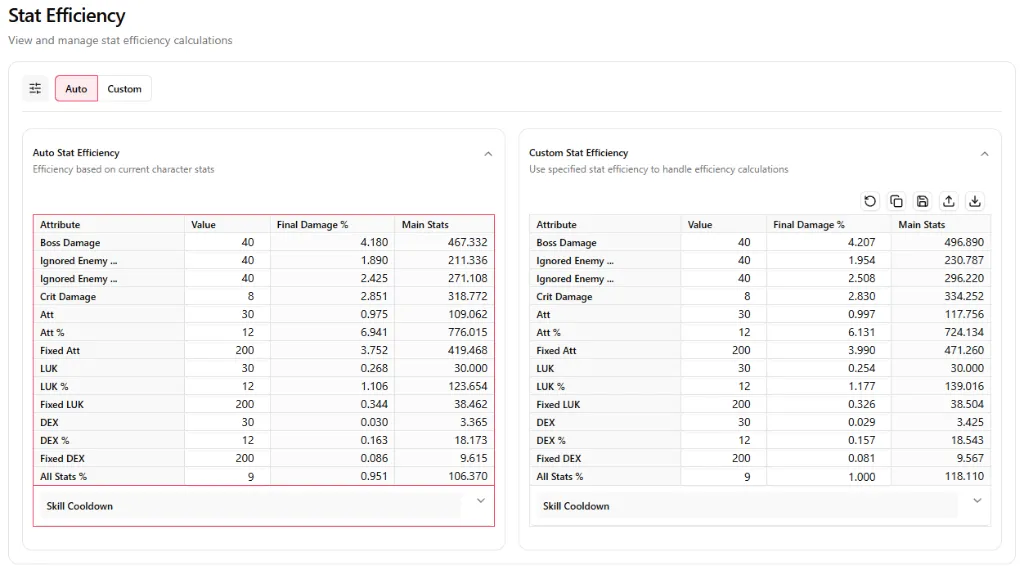This screenshot has width=1024, height=570.
Task: Click the Stat Efficiency page heading
Action: pos(67,16)
